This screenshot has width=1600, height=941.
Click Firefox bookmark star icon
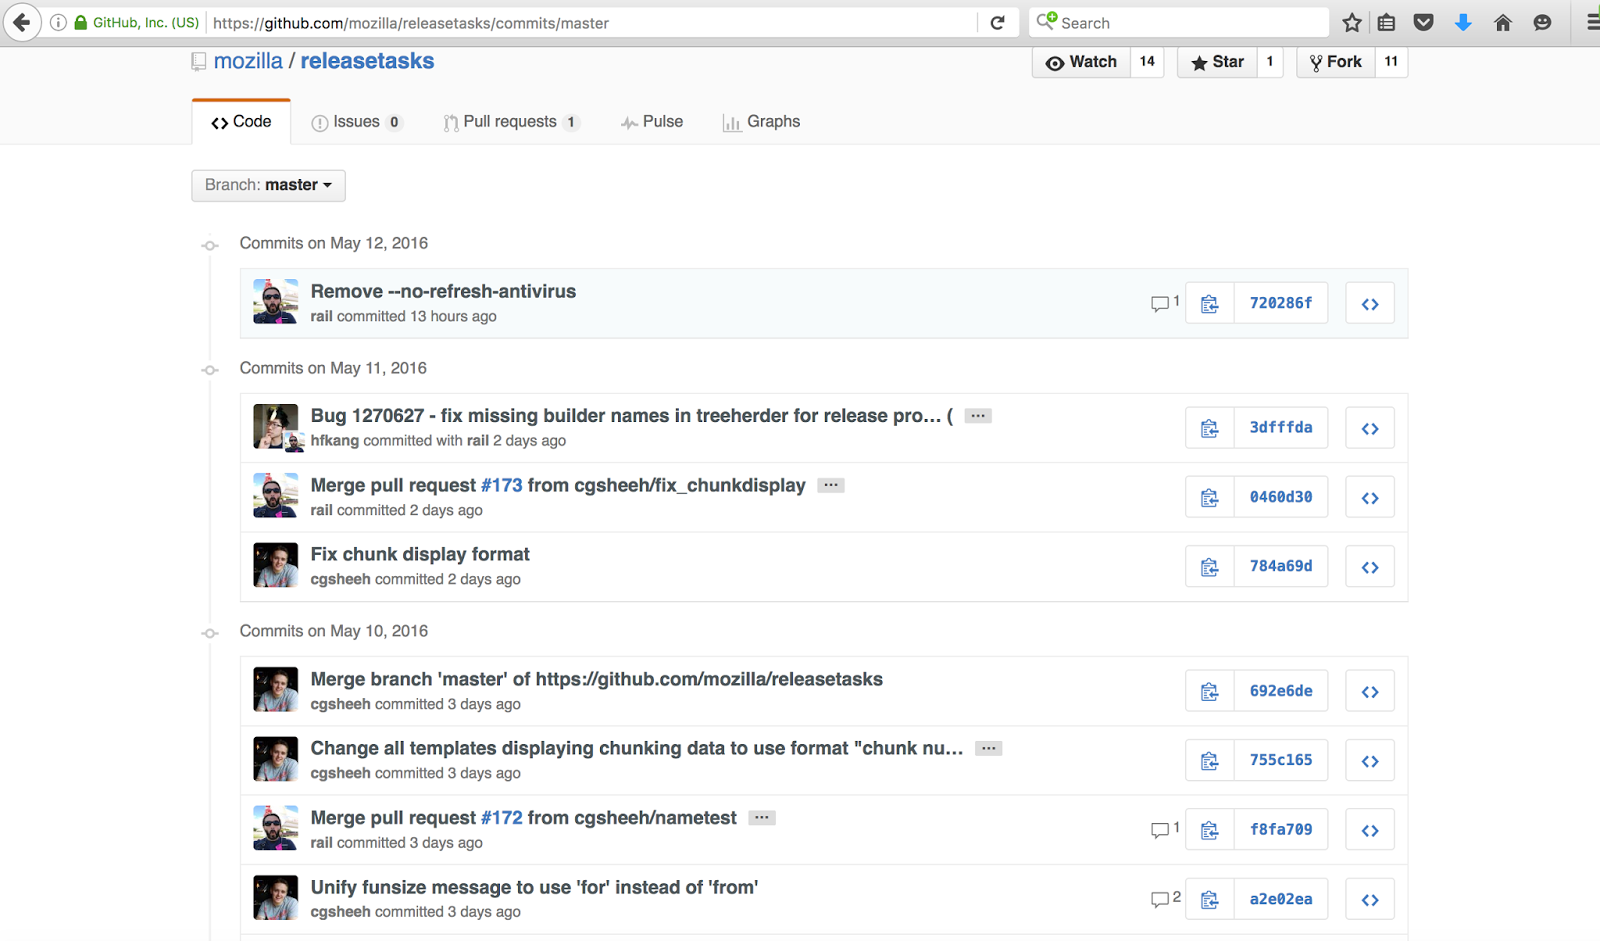(x=1352, y=23)
